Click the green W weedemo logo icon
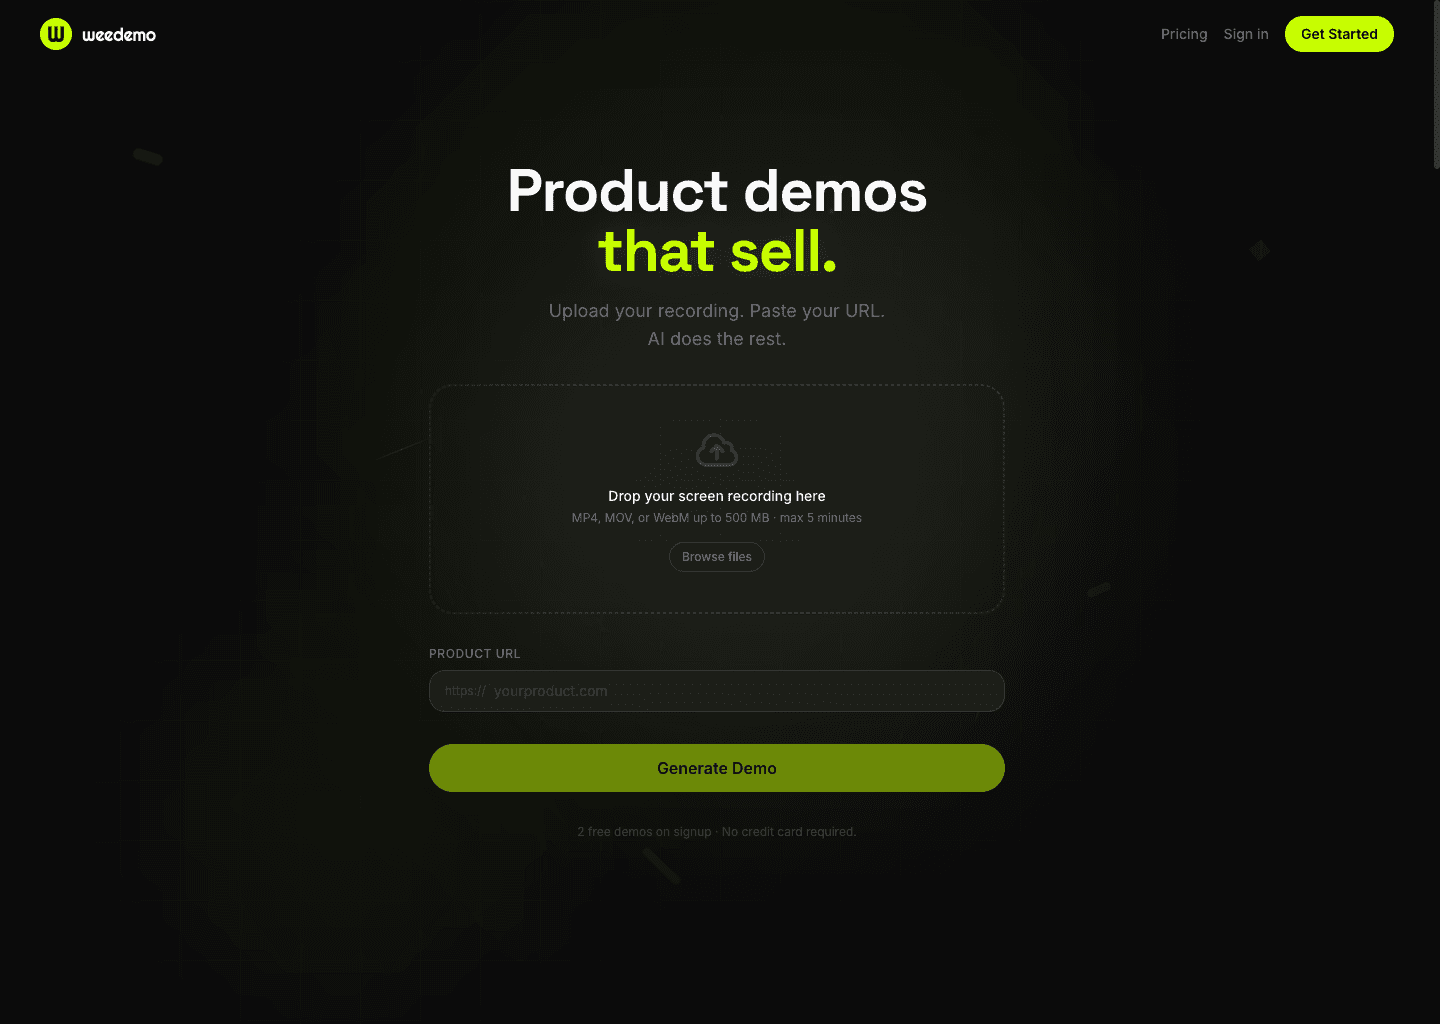Screen dimensions: 1440x1024 (x=56, y=33)
